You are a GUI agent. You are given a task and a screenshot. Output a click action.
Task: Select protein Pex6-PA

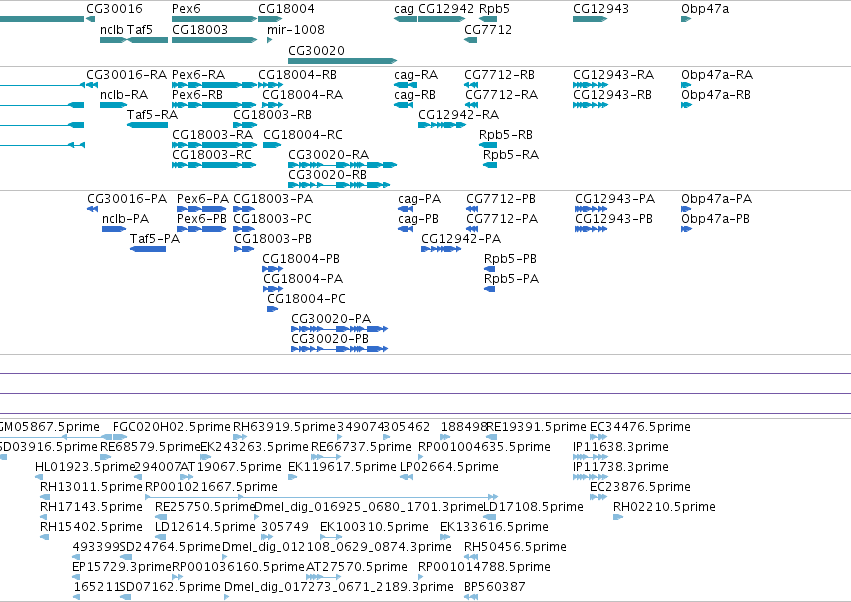[x=203, y=199]
